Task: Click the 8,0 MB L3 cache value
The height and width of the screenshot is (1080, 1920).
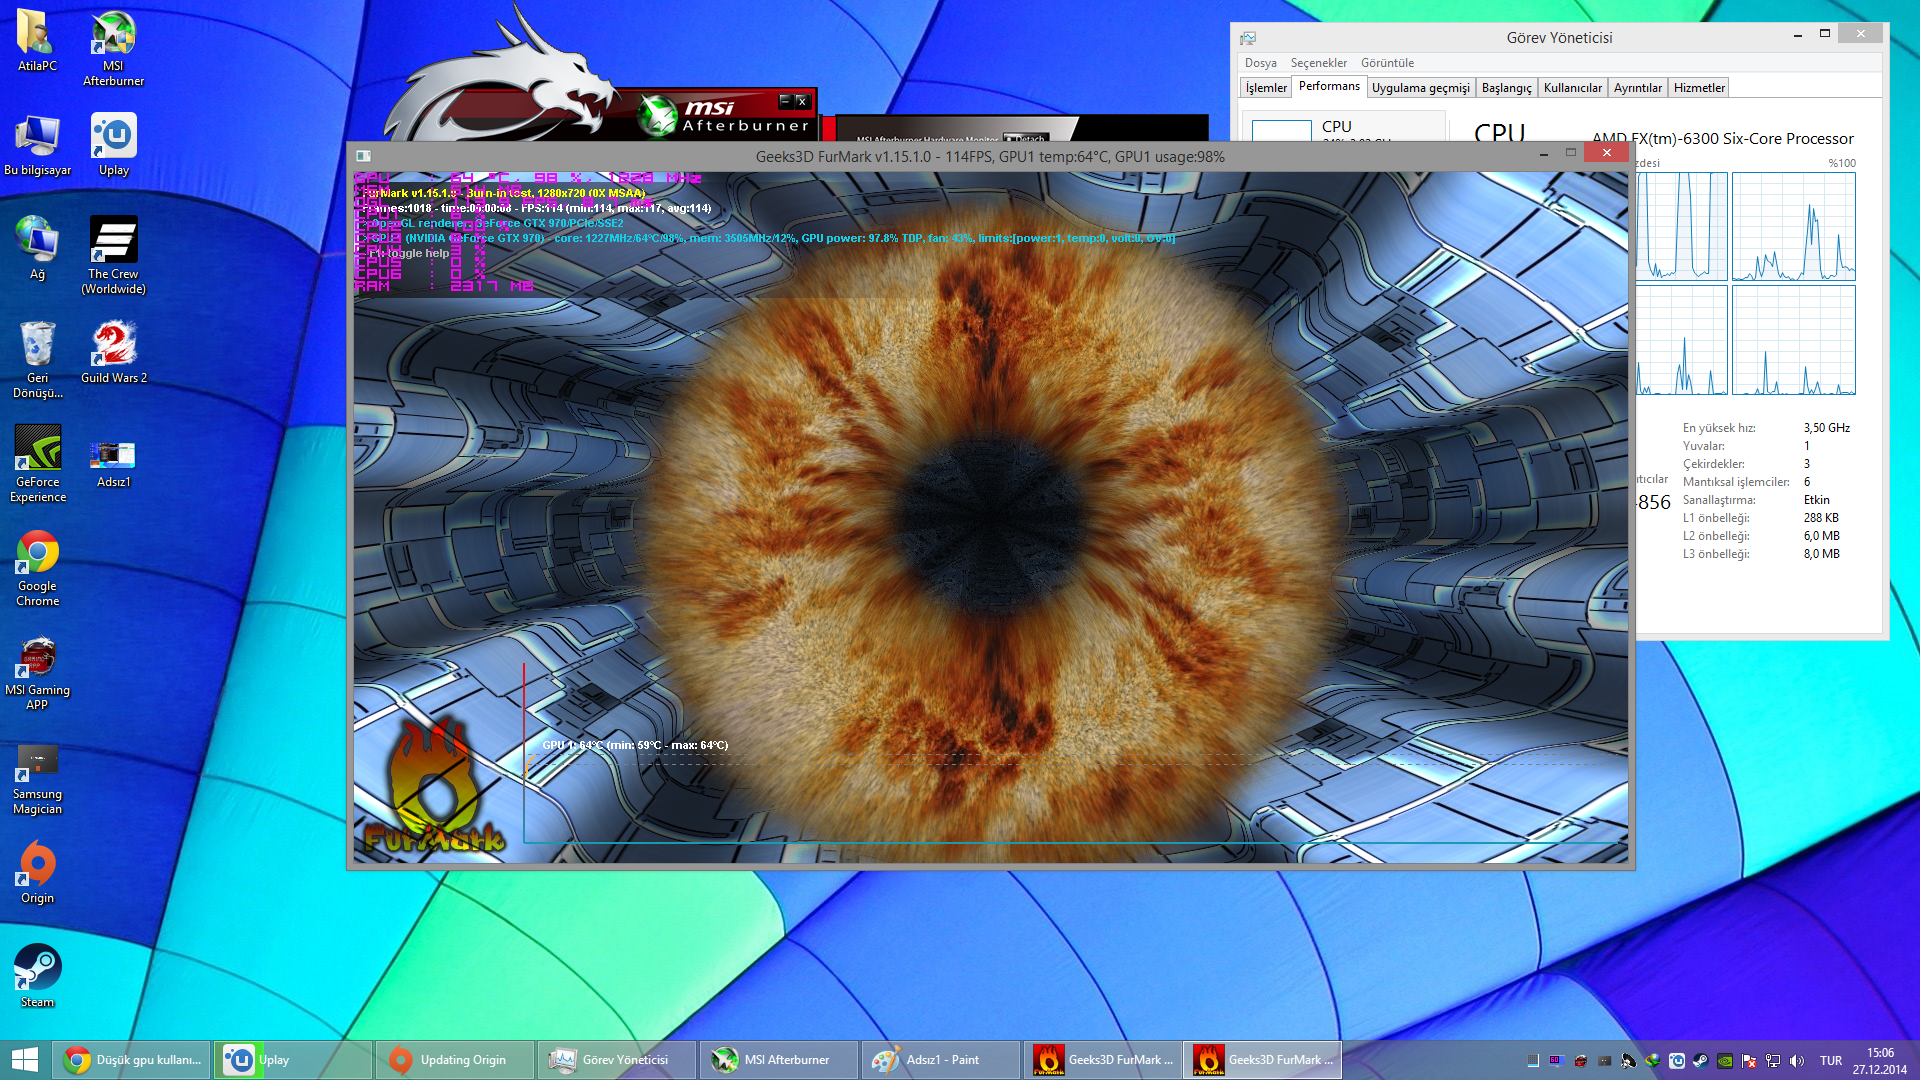Action: pos(1822,554)
